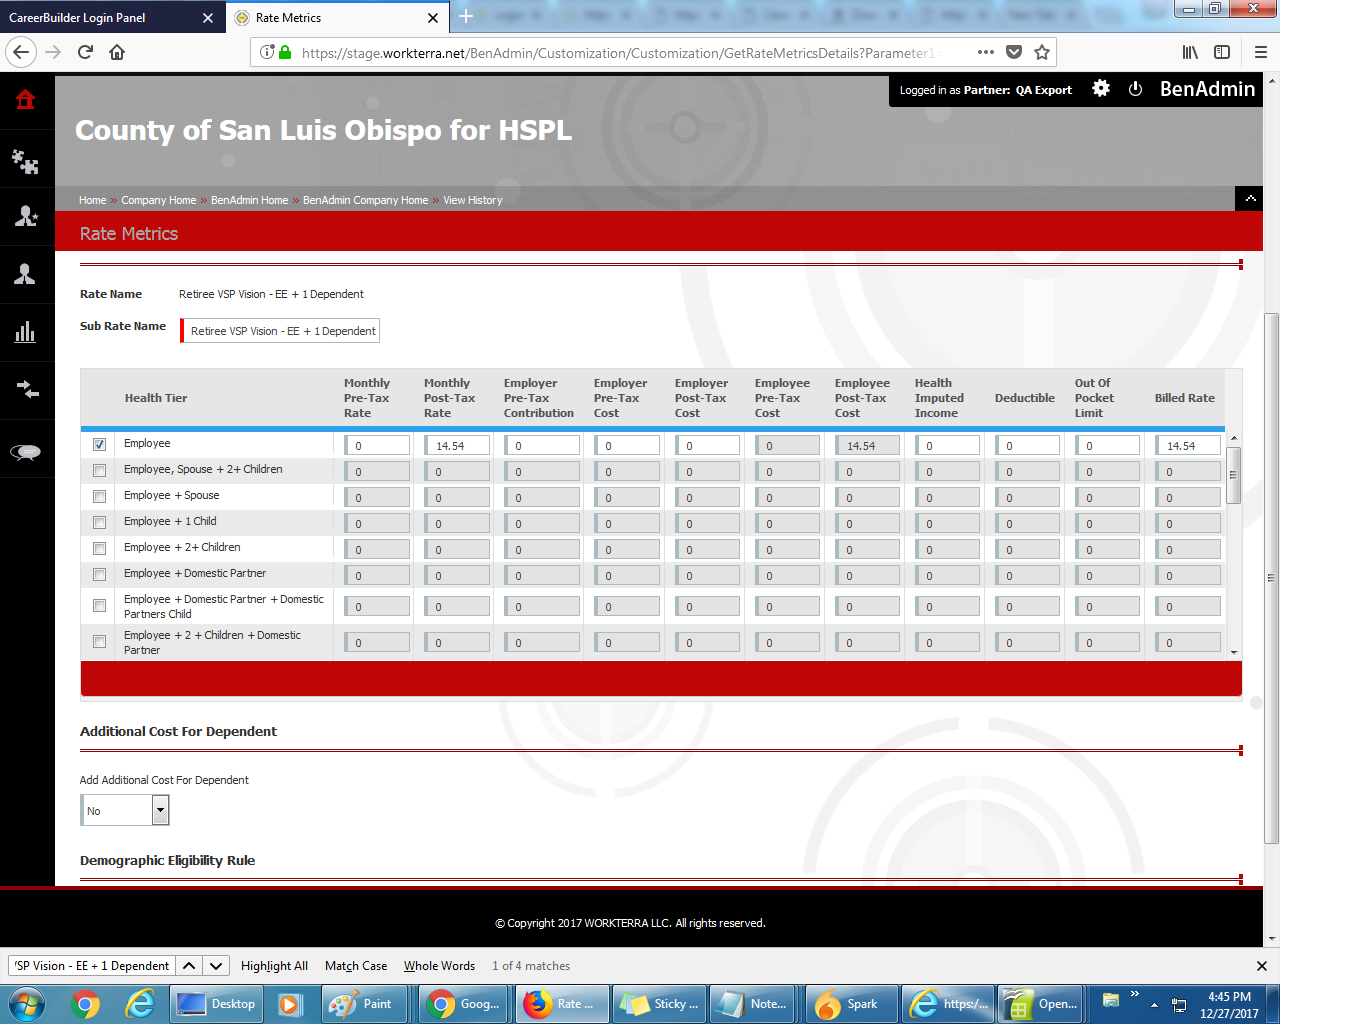Uncheck the Employee health tier checkbox
1358x1024 pixels.
[99, 444]
